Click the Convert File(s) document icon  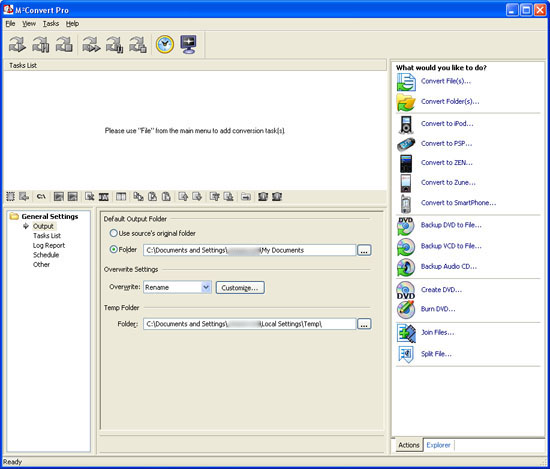pyautogui.click(x=406, y=82)
